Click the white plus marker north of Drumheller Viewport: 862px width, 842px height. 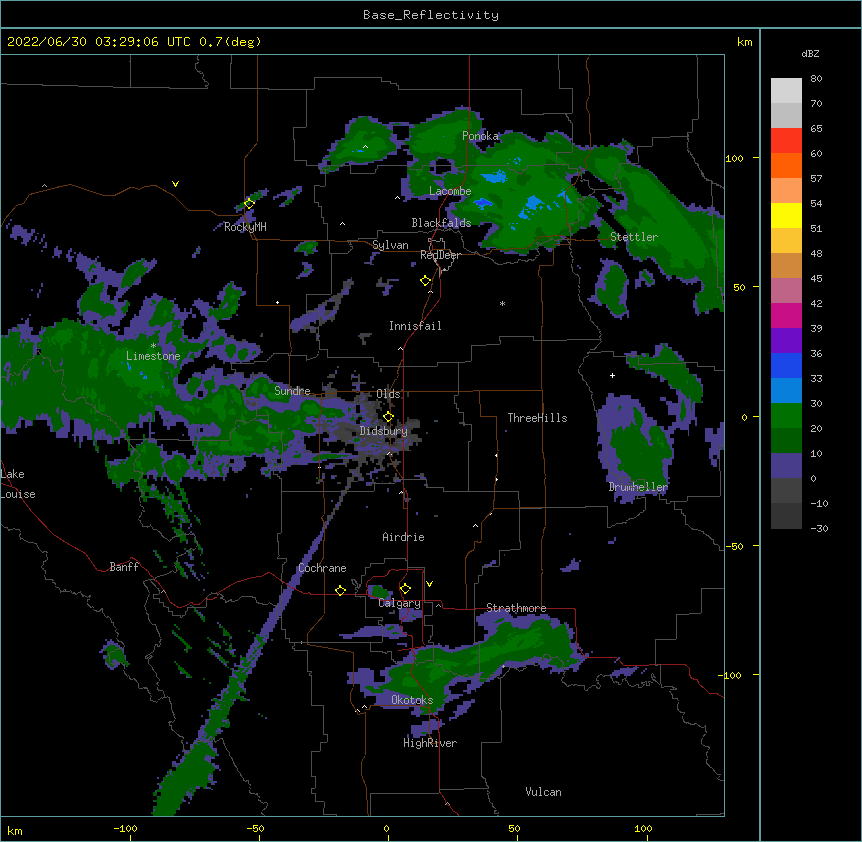(612, 375)
